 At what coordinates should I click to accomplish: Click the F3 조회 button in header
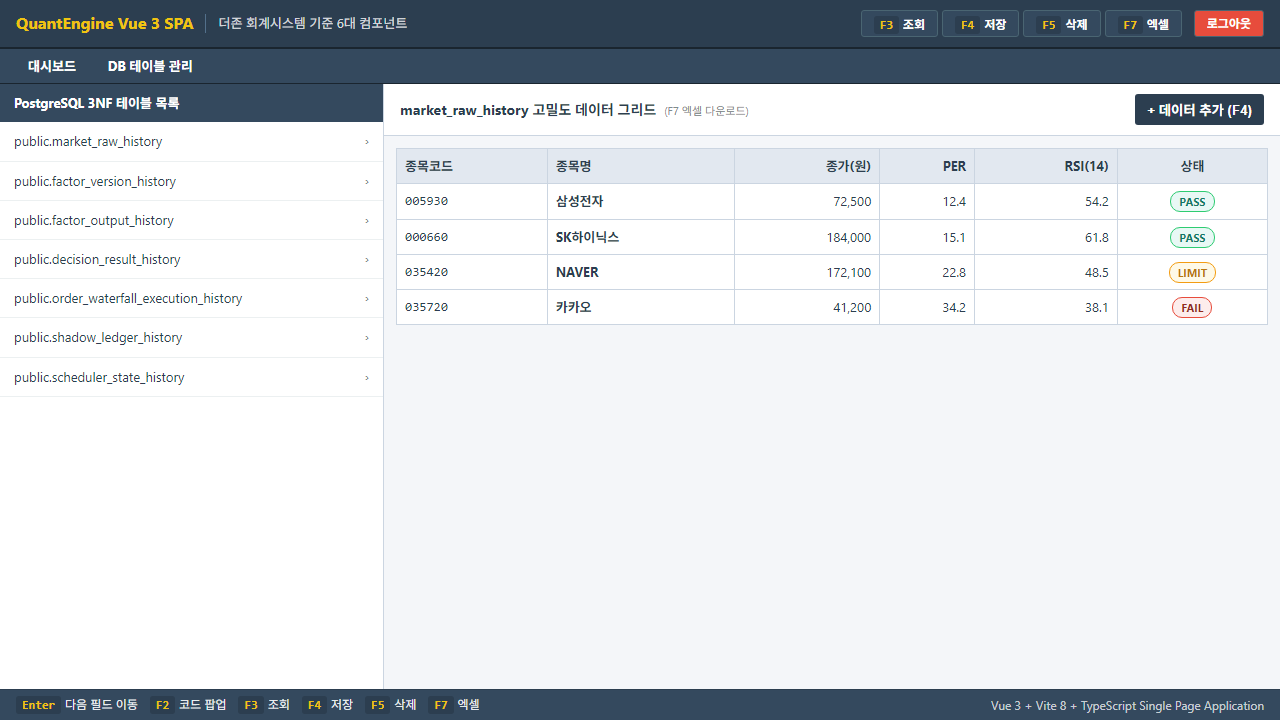pos(899,24)
